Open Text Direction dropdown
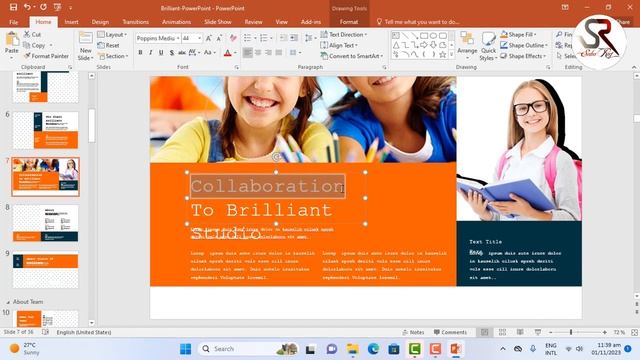This screenshot has height=360, width=640. pos(344,35)
